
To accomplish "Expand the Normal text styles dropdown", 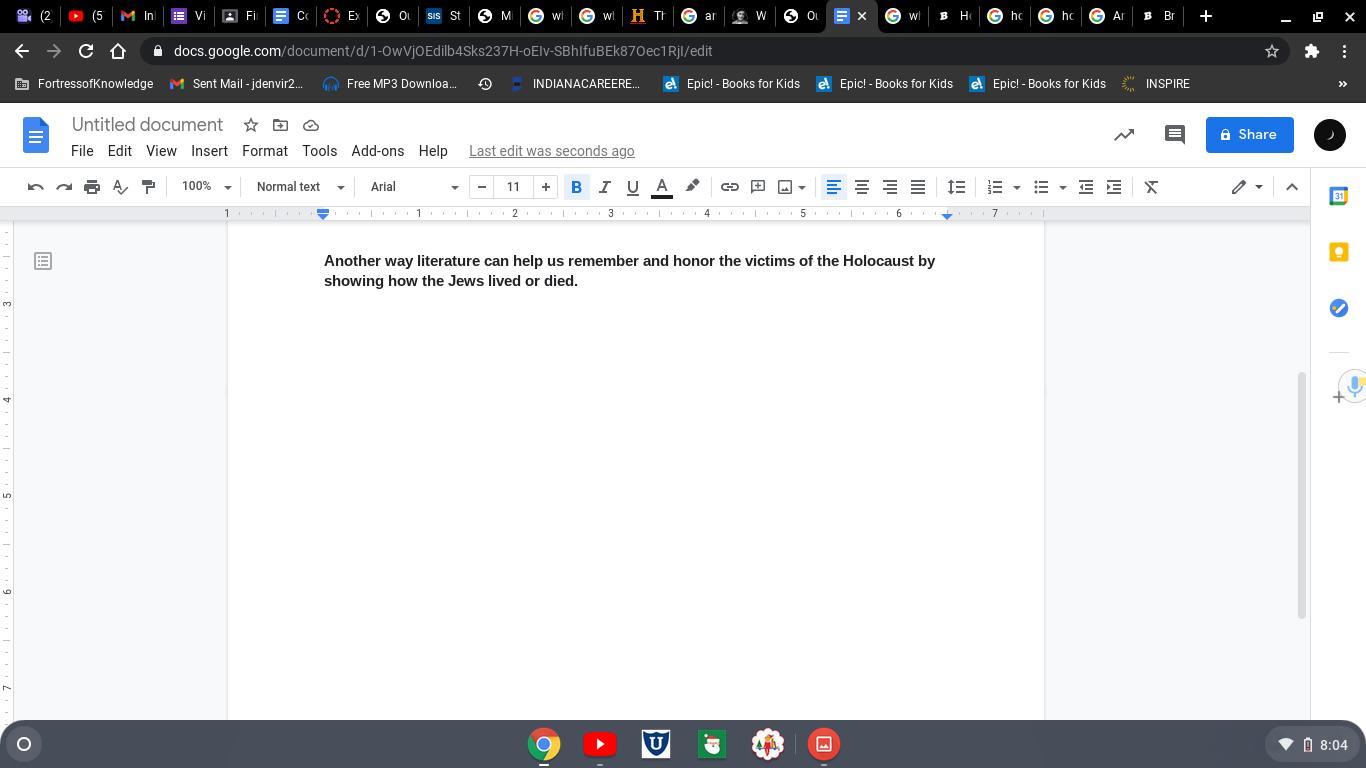I will (x=300, y=187).
